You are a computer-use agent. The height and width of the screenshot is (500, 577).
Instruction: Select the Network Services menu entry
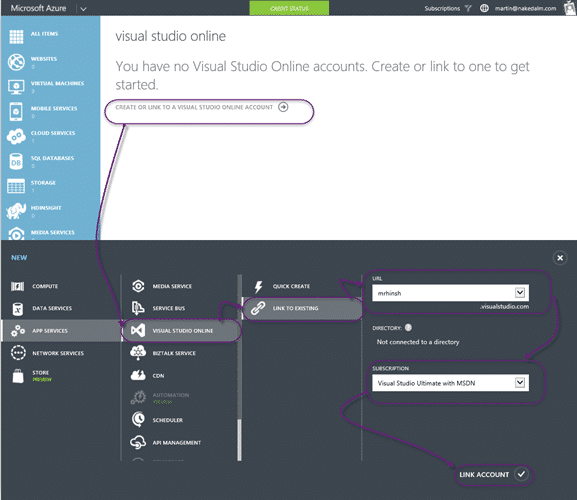[x=61, y=353]
